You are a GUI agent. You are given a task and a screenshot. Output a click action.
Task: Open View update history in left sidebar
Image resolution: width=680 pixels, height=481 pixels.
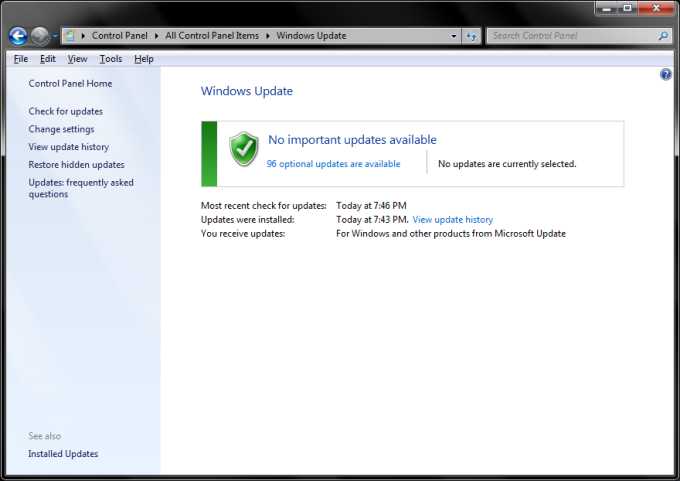point(69,147)
